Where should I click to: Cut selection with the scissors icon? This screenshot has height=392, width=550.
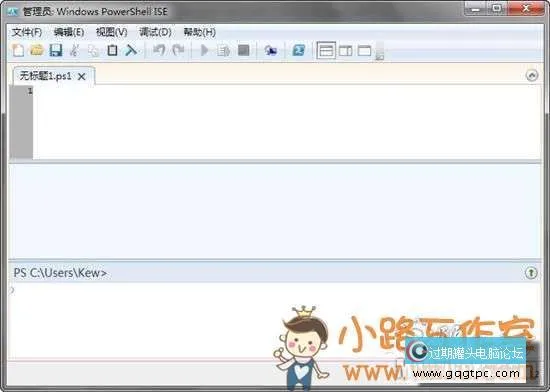click(x=74, y=50)
